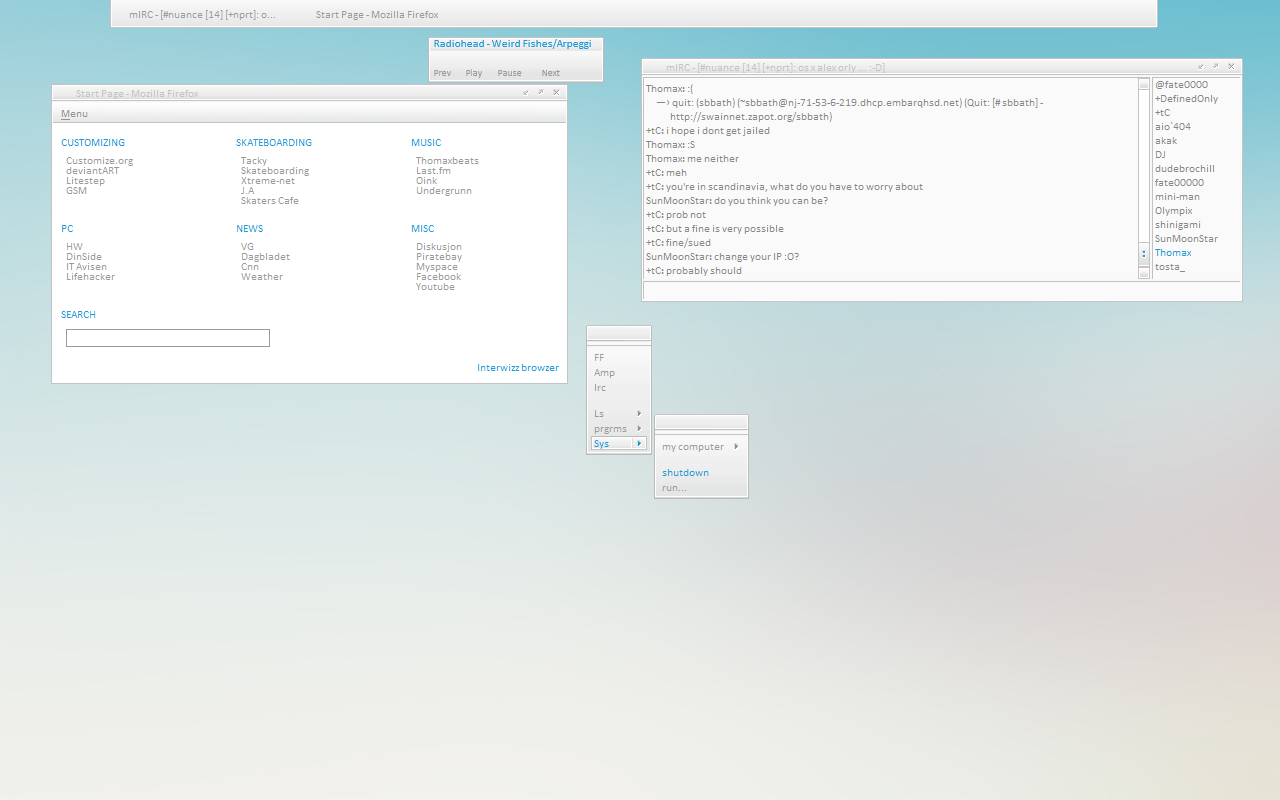Select shinigami in the nick list
The image size is (1280, 800).
tap(1178, 225)
